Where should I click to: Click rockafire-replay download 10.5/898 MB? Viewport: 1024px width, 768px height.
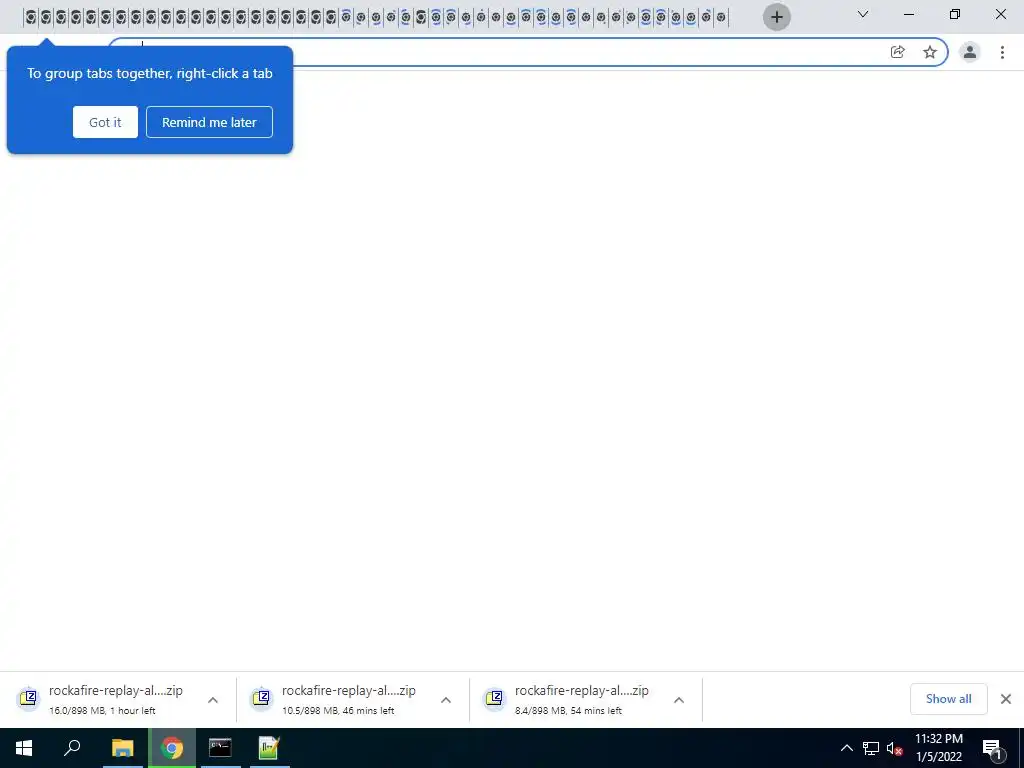tap(353, 699)
